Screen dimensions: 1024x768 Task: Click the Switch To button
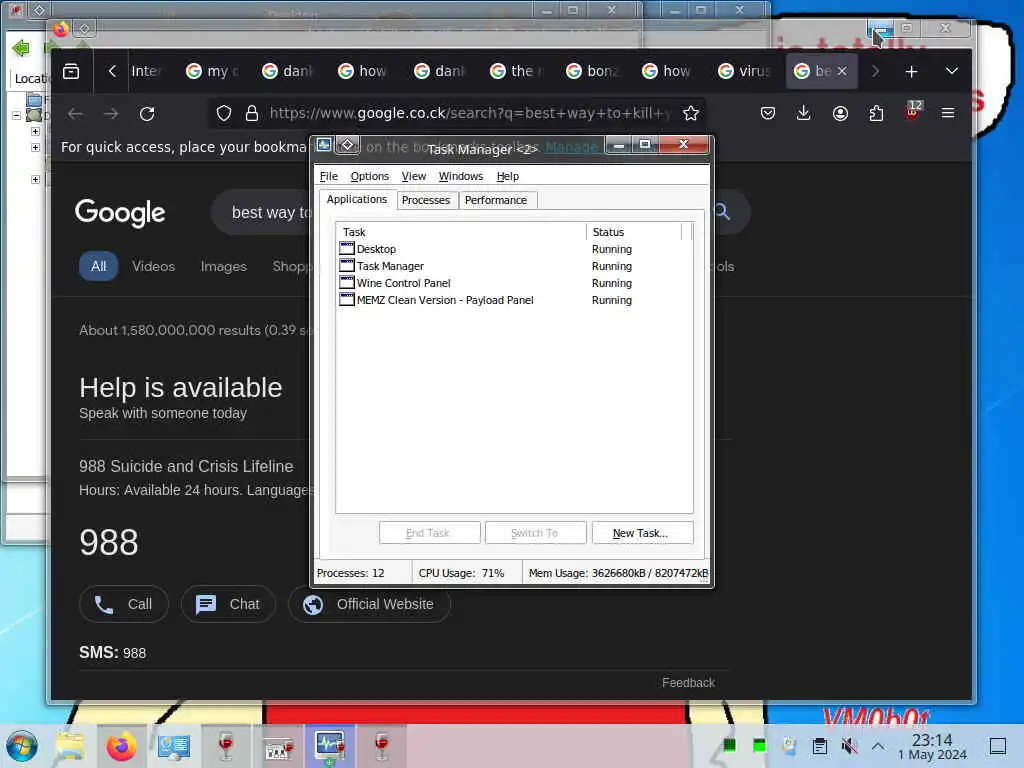pos(536,534)
